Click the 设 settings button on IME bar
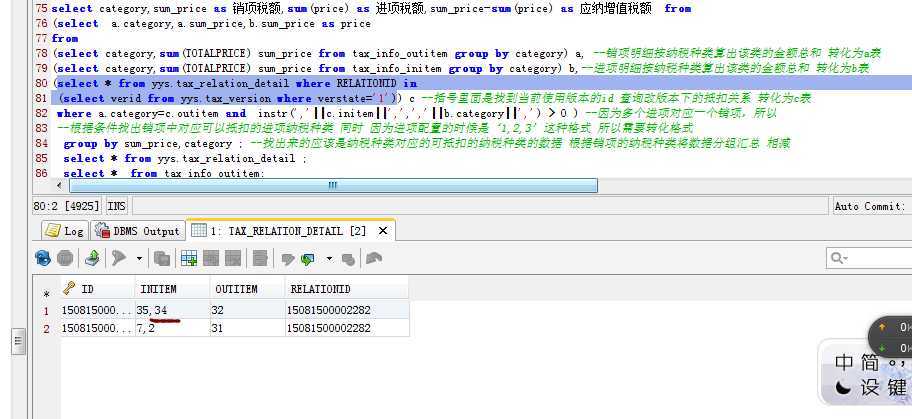The image size is (912, 419). (x=871, y=388)
